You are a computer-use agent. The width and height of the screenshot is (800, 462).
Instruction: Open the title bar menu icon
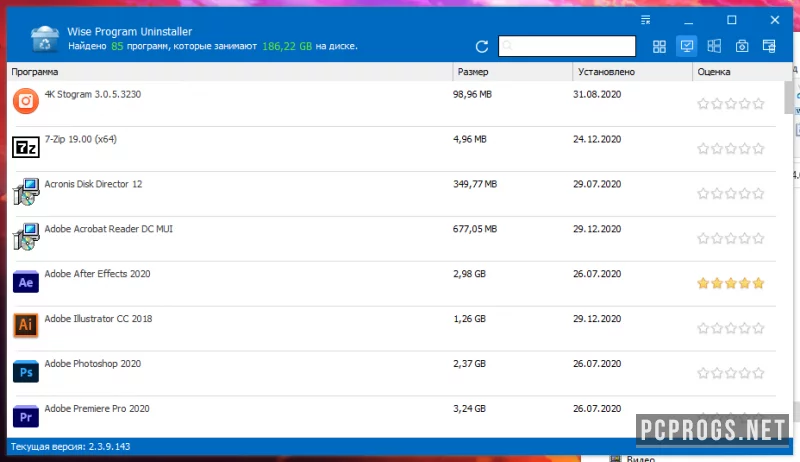click(x=645, y=20)
